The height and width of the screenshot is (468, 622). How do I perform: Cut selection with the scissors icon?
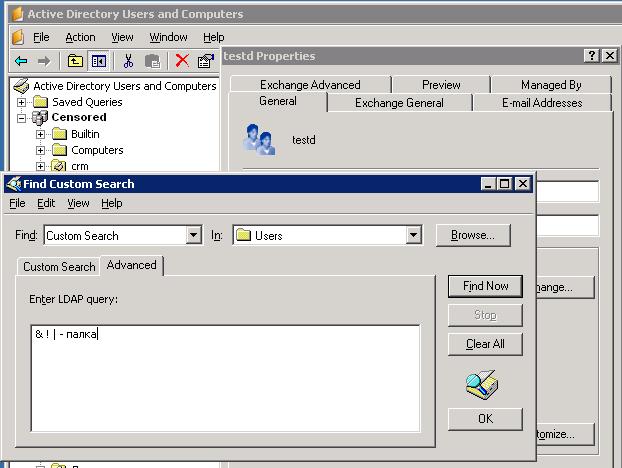click(x=128, y=61)
